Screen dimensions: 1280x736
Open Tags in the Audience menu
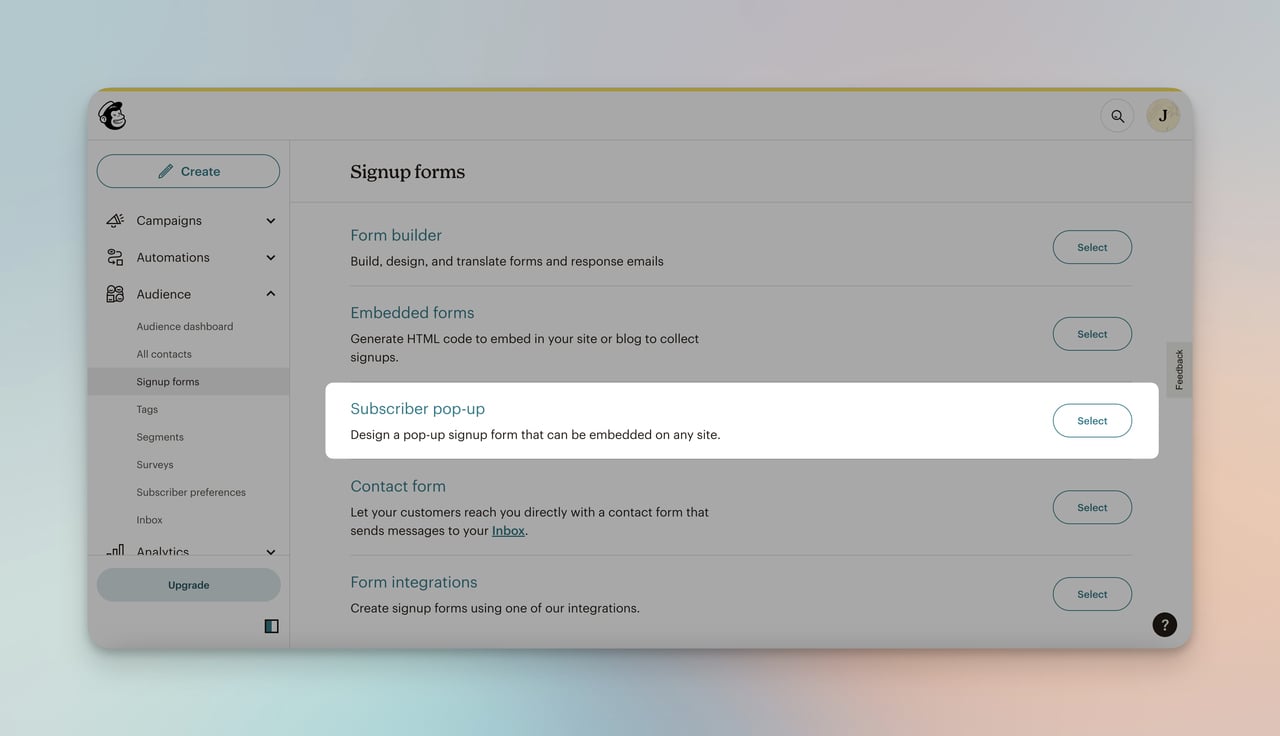tap(147, 409)
